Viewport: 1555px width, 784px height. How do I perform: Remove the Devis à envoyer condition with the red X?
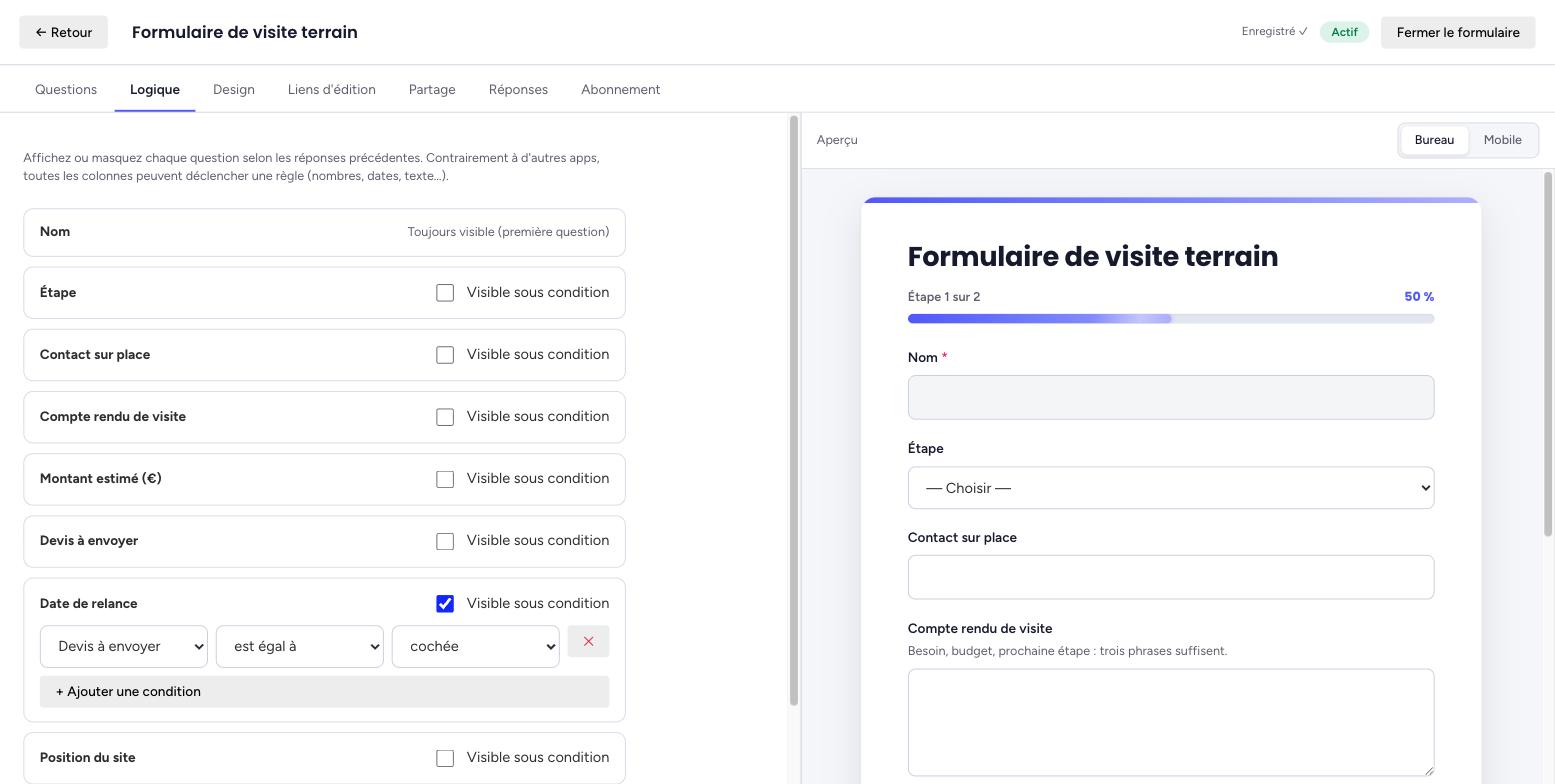[x=588, y=641]
